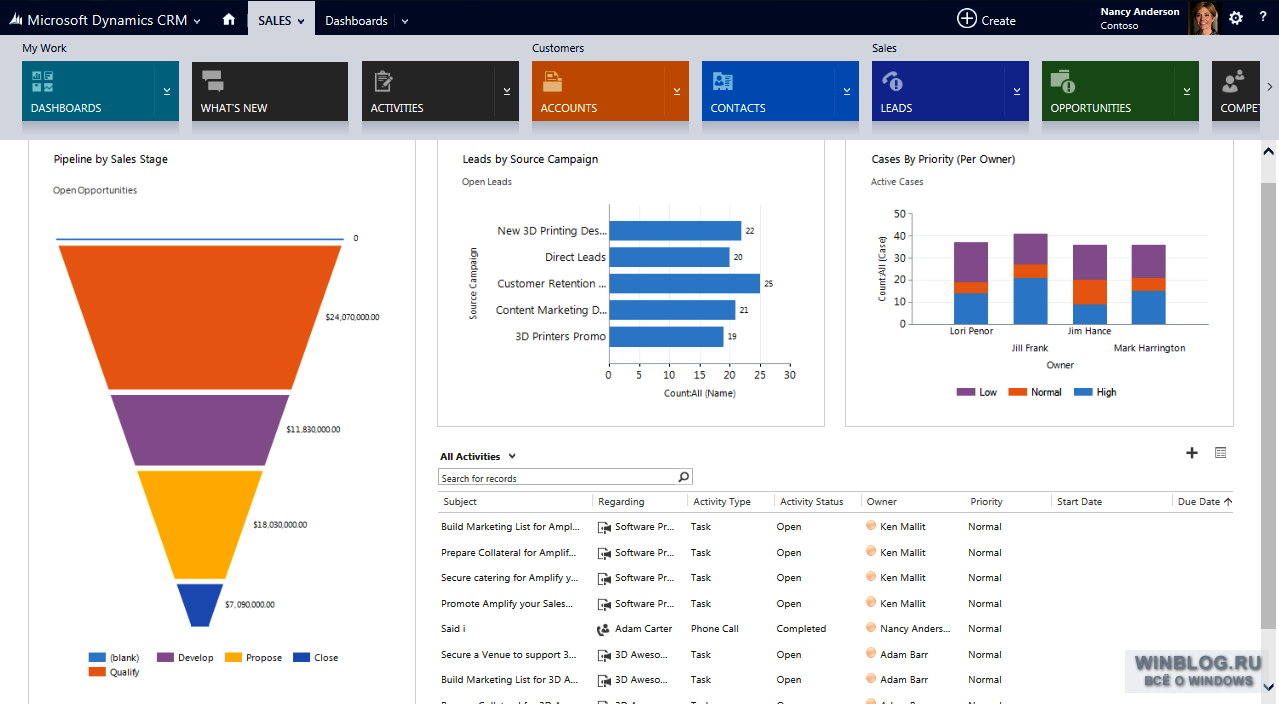Click the 3D Printers Promo bar
This screenshot has height=704, width=1279.
click(x=666, y=337)
